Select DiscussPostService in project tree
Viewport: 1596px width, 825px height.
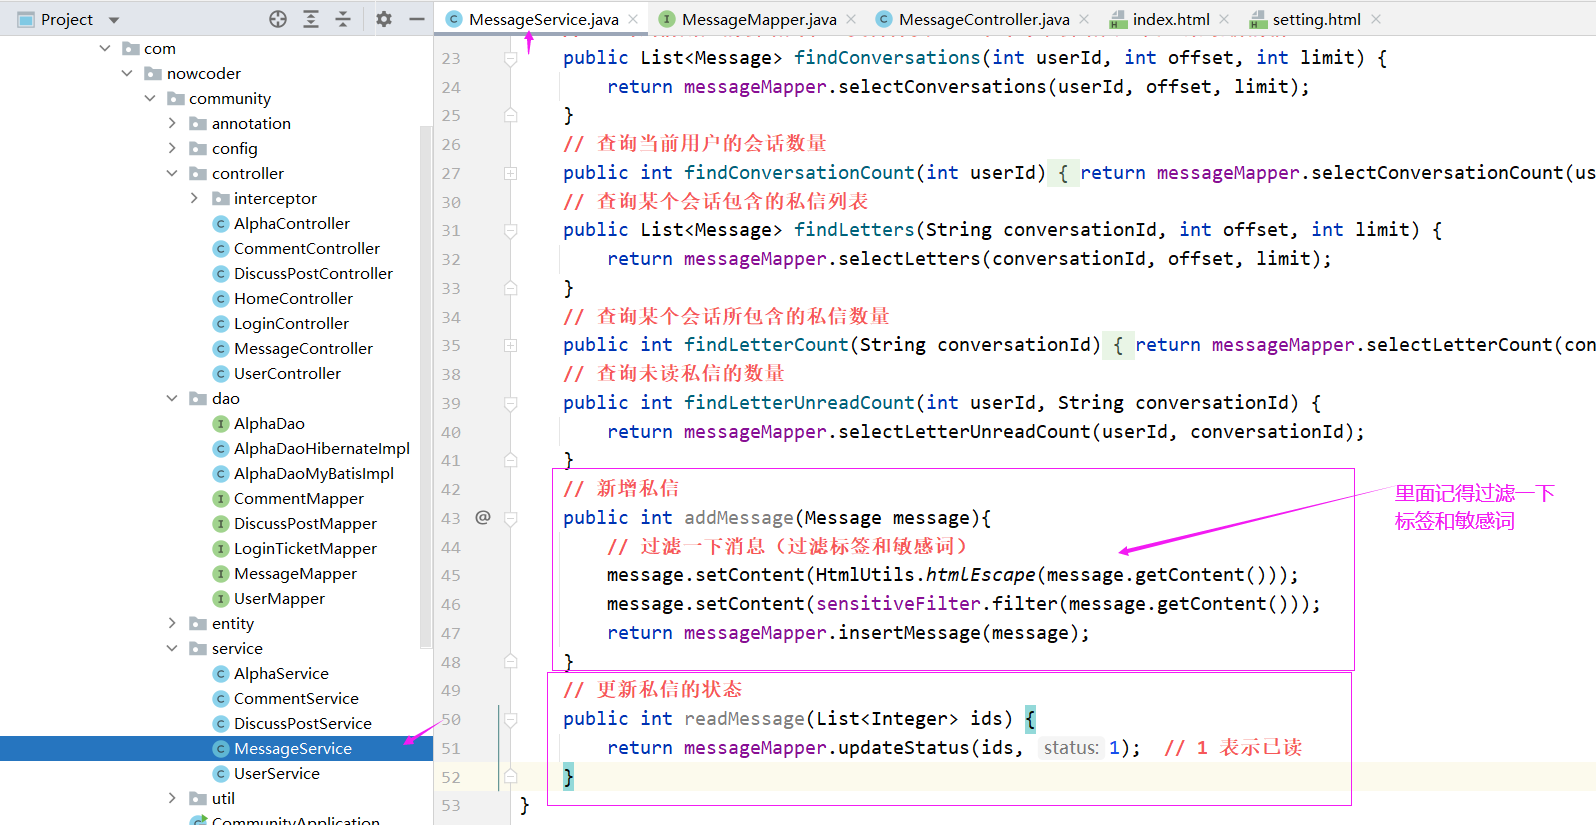tap(303, 723)
